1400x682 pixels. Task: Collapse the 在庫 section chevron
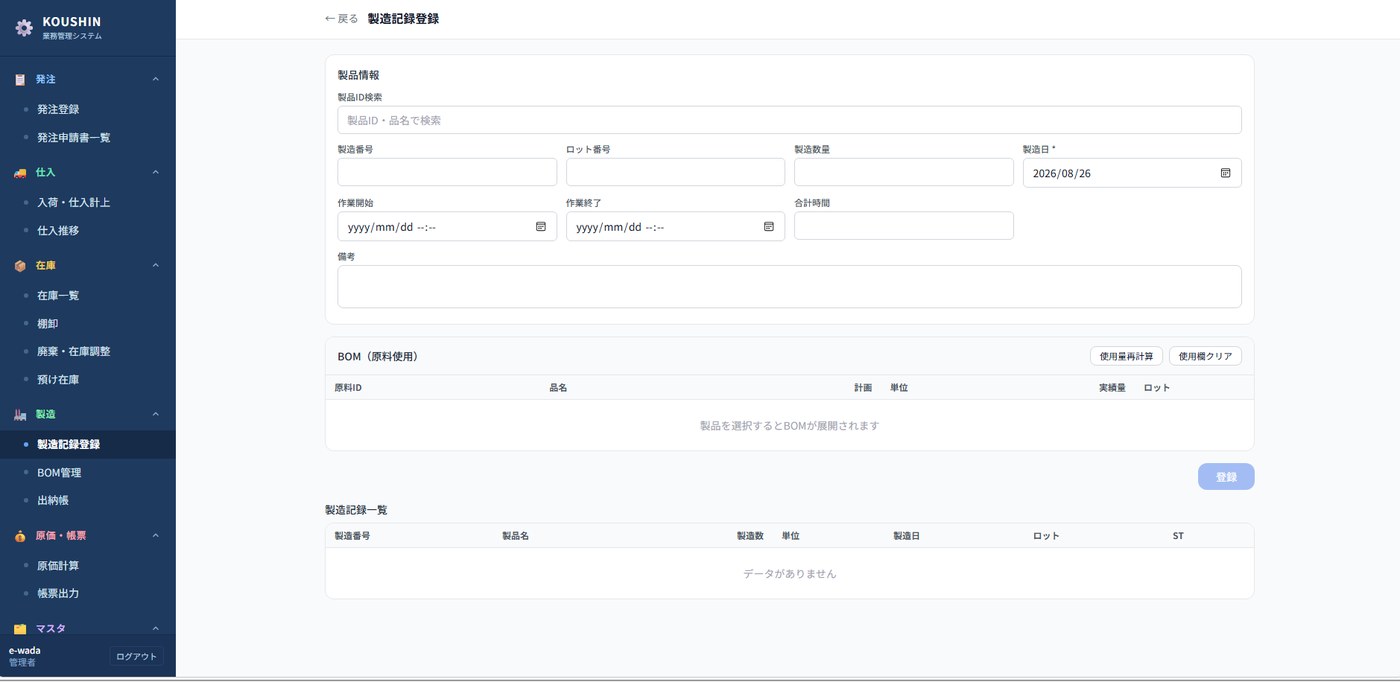[156, 265]
